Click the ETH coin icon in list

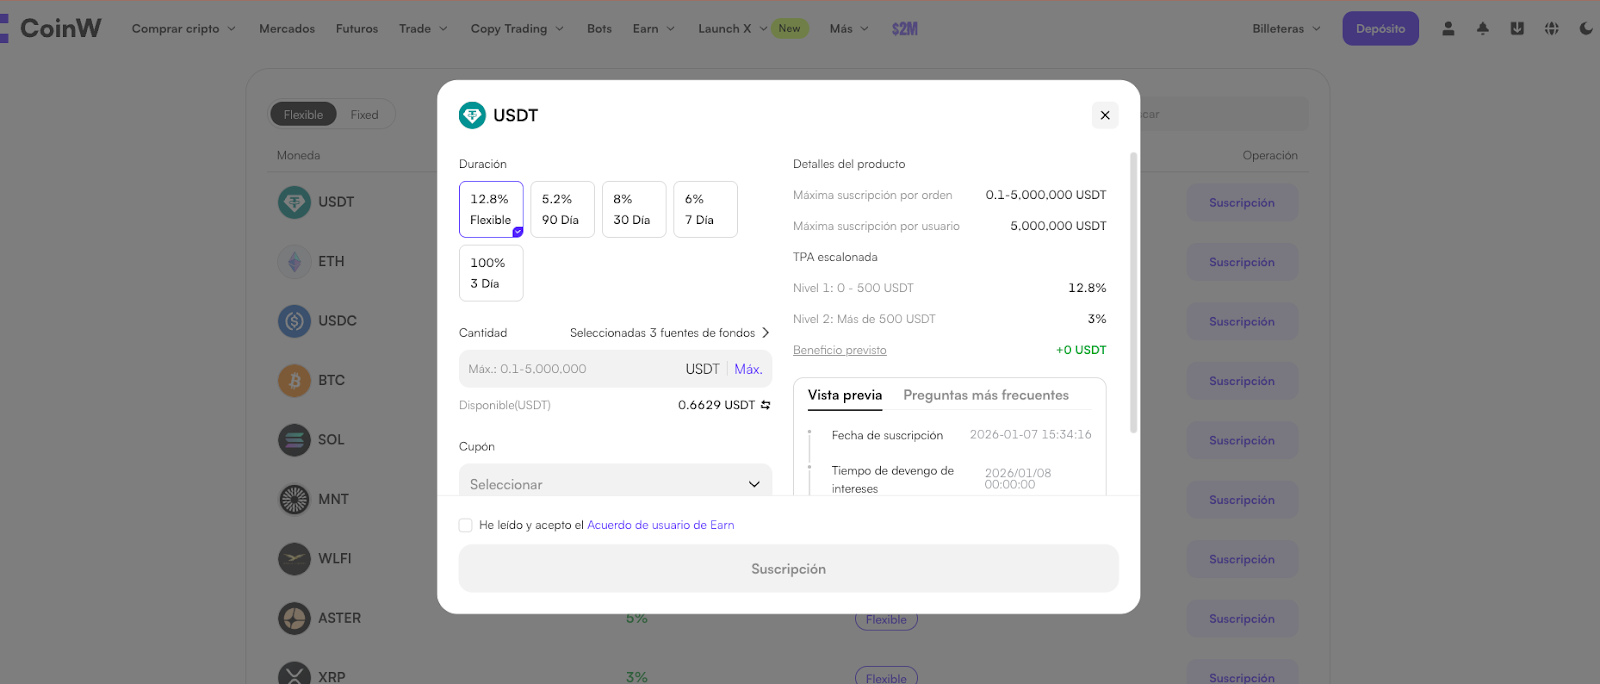tap(294, 261)
